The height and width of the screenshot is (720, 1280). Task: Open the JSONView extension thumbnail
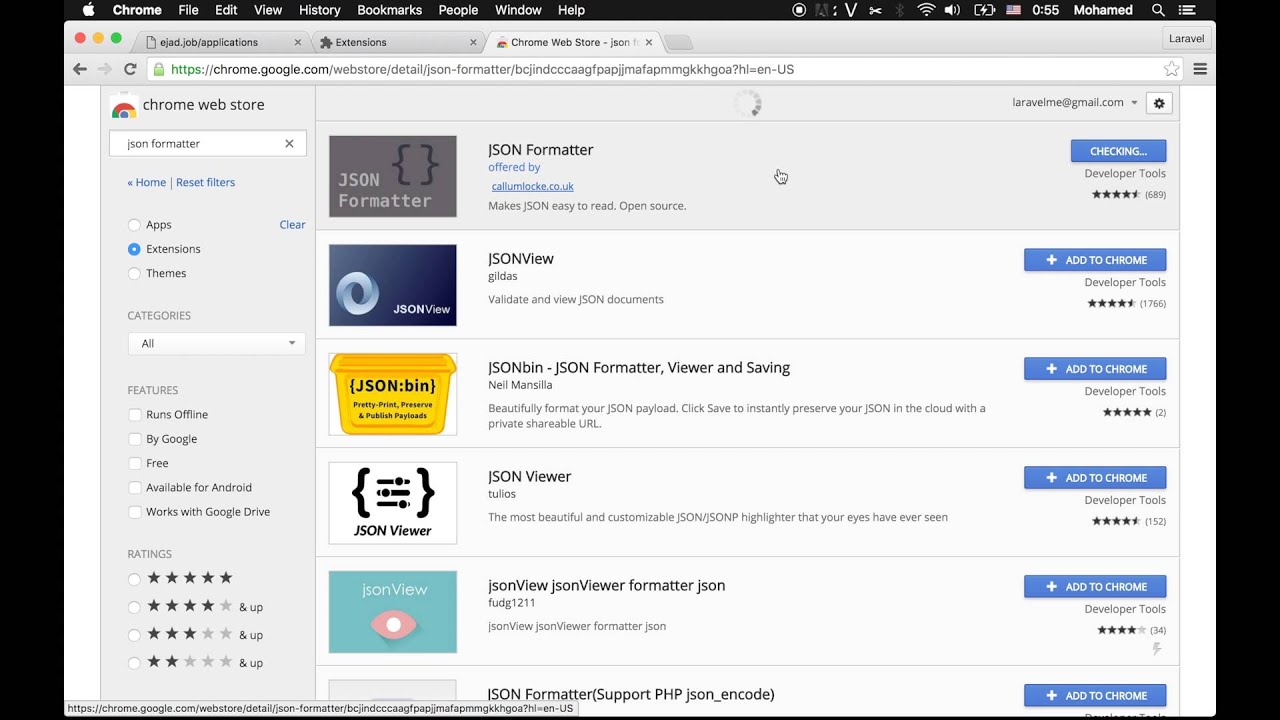pos(393,285)
